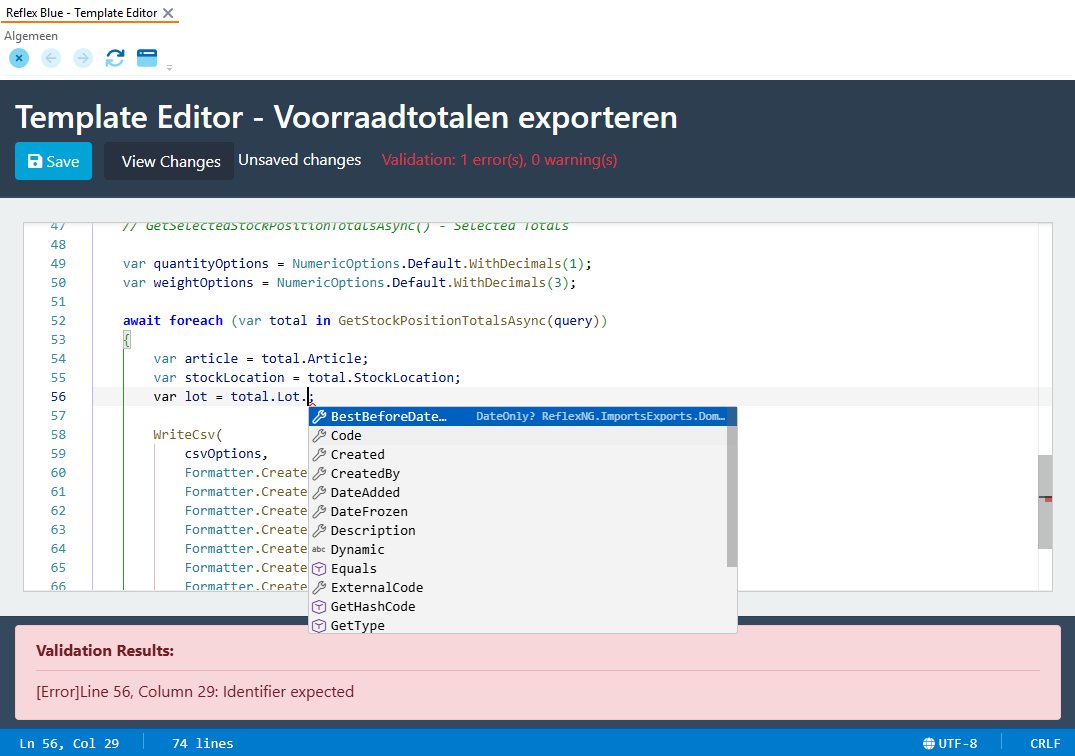Click the back arrow navigation icon

pos(51,58)
